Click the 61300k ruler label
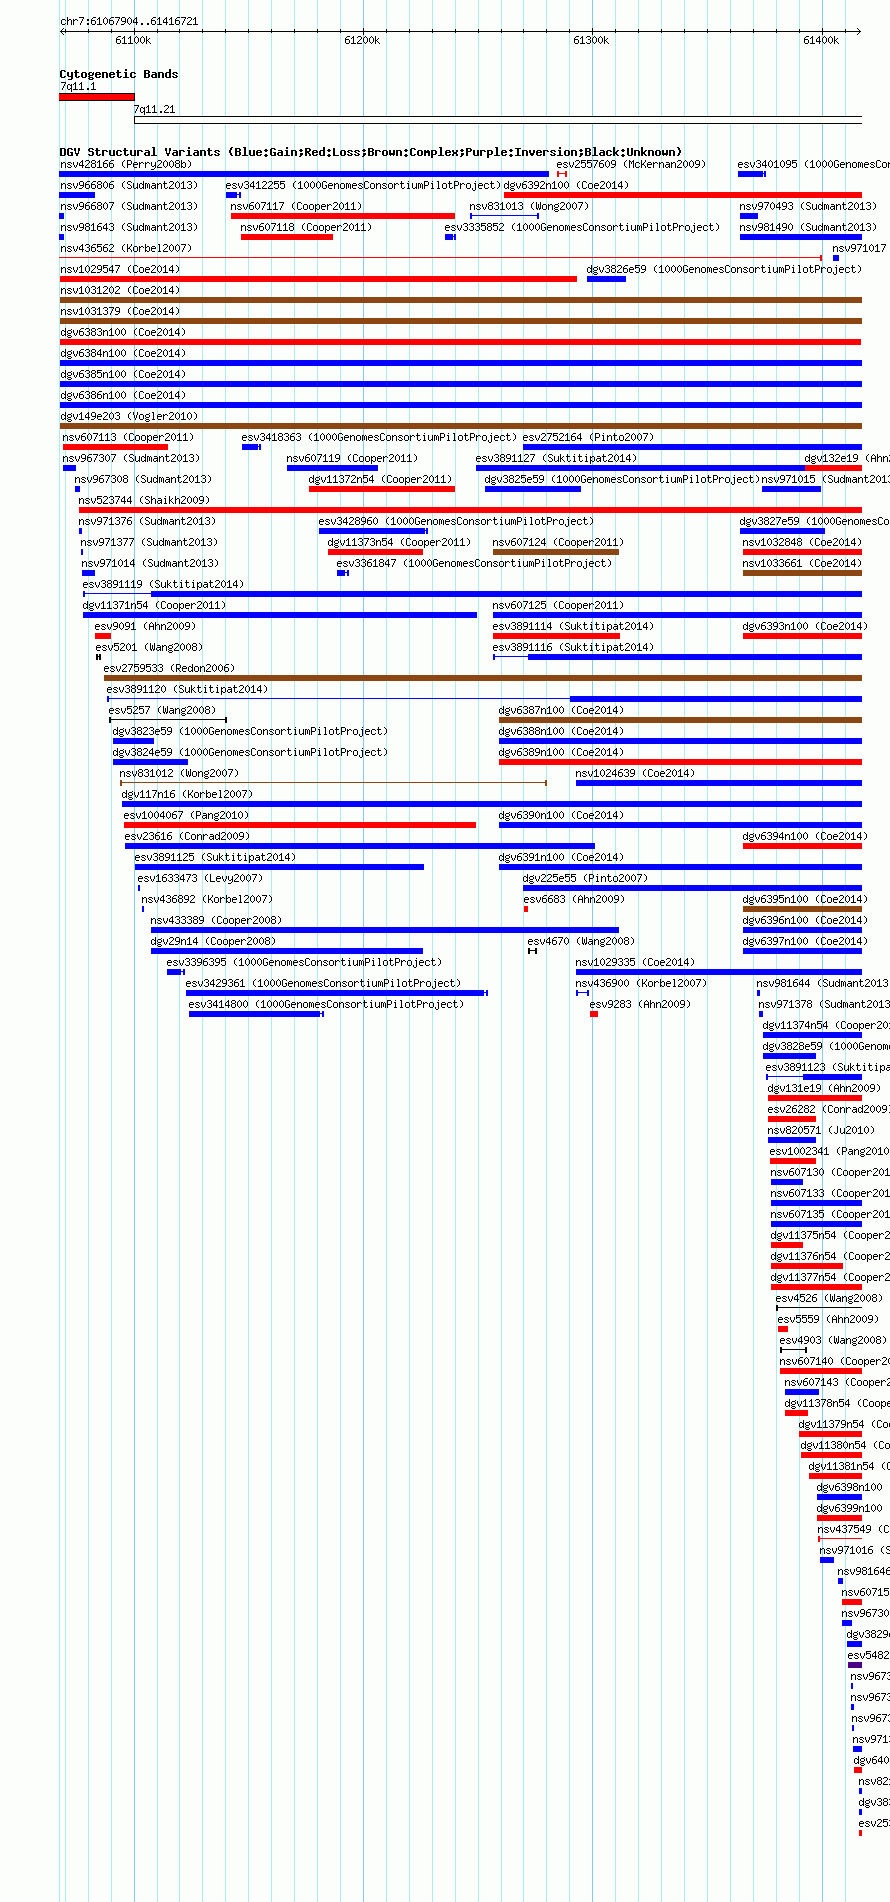The height and width of the screenshot is (1902, 890). coord(591,40)
